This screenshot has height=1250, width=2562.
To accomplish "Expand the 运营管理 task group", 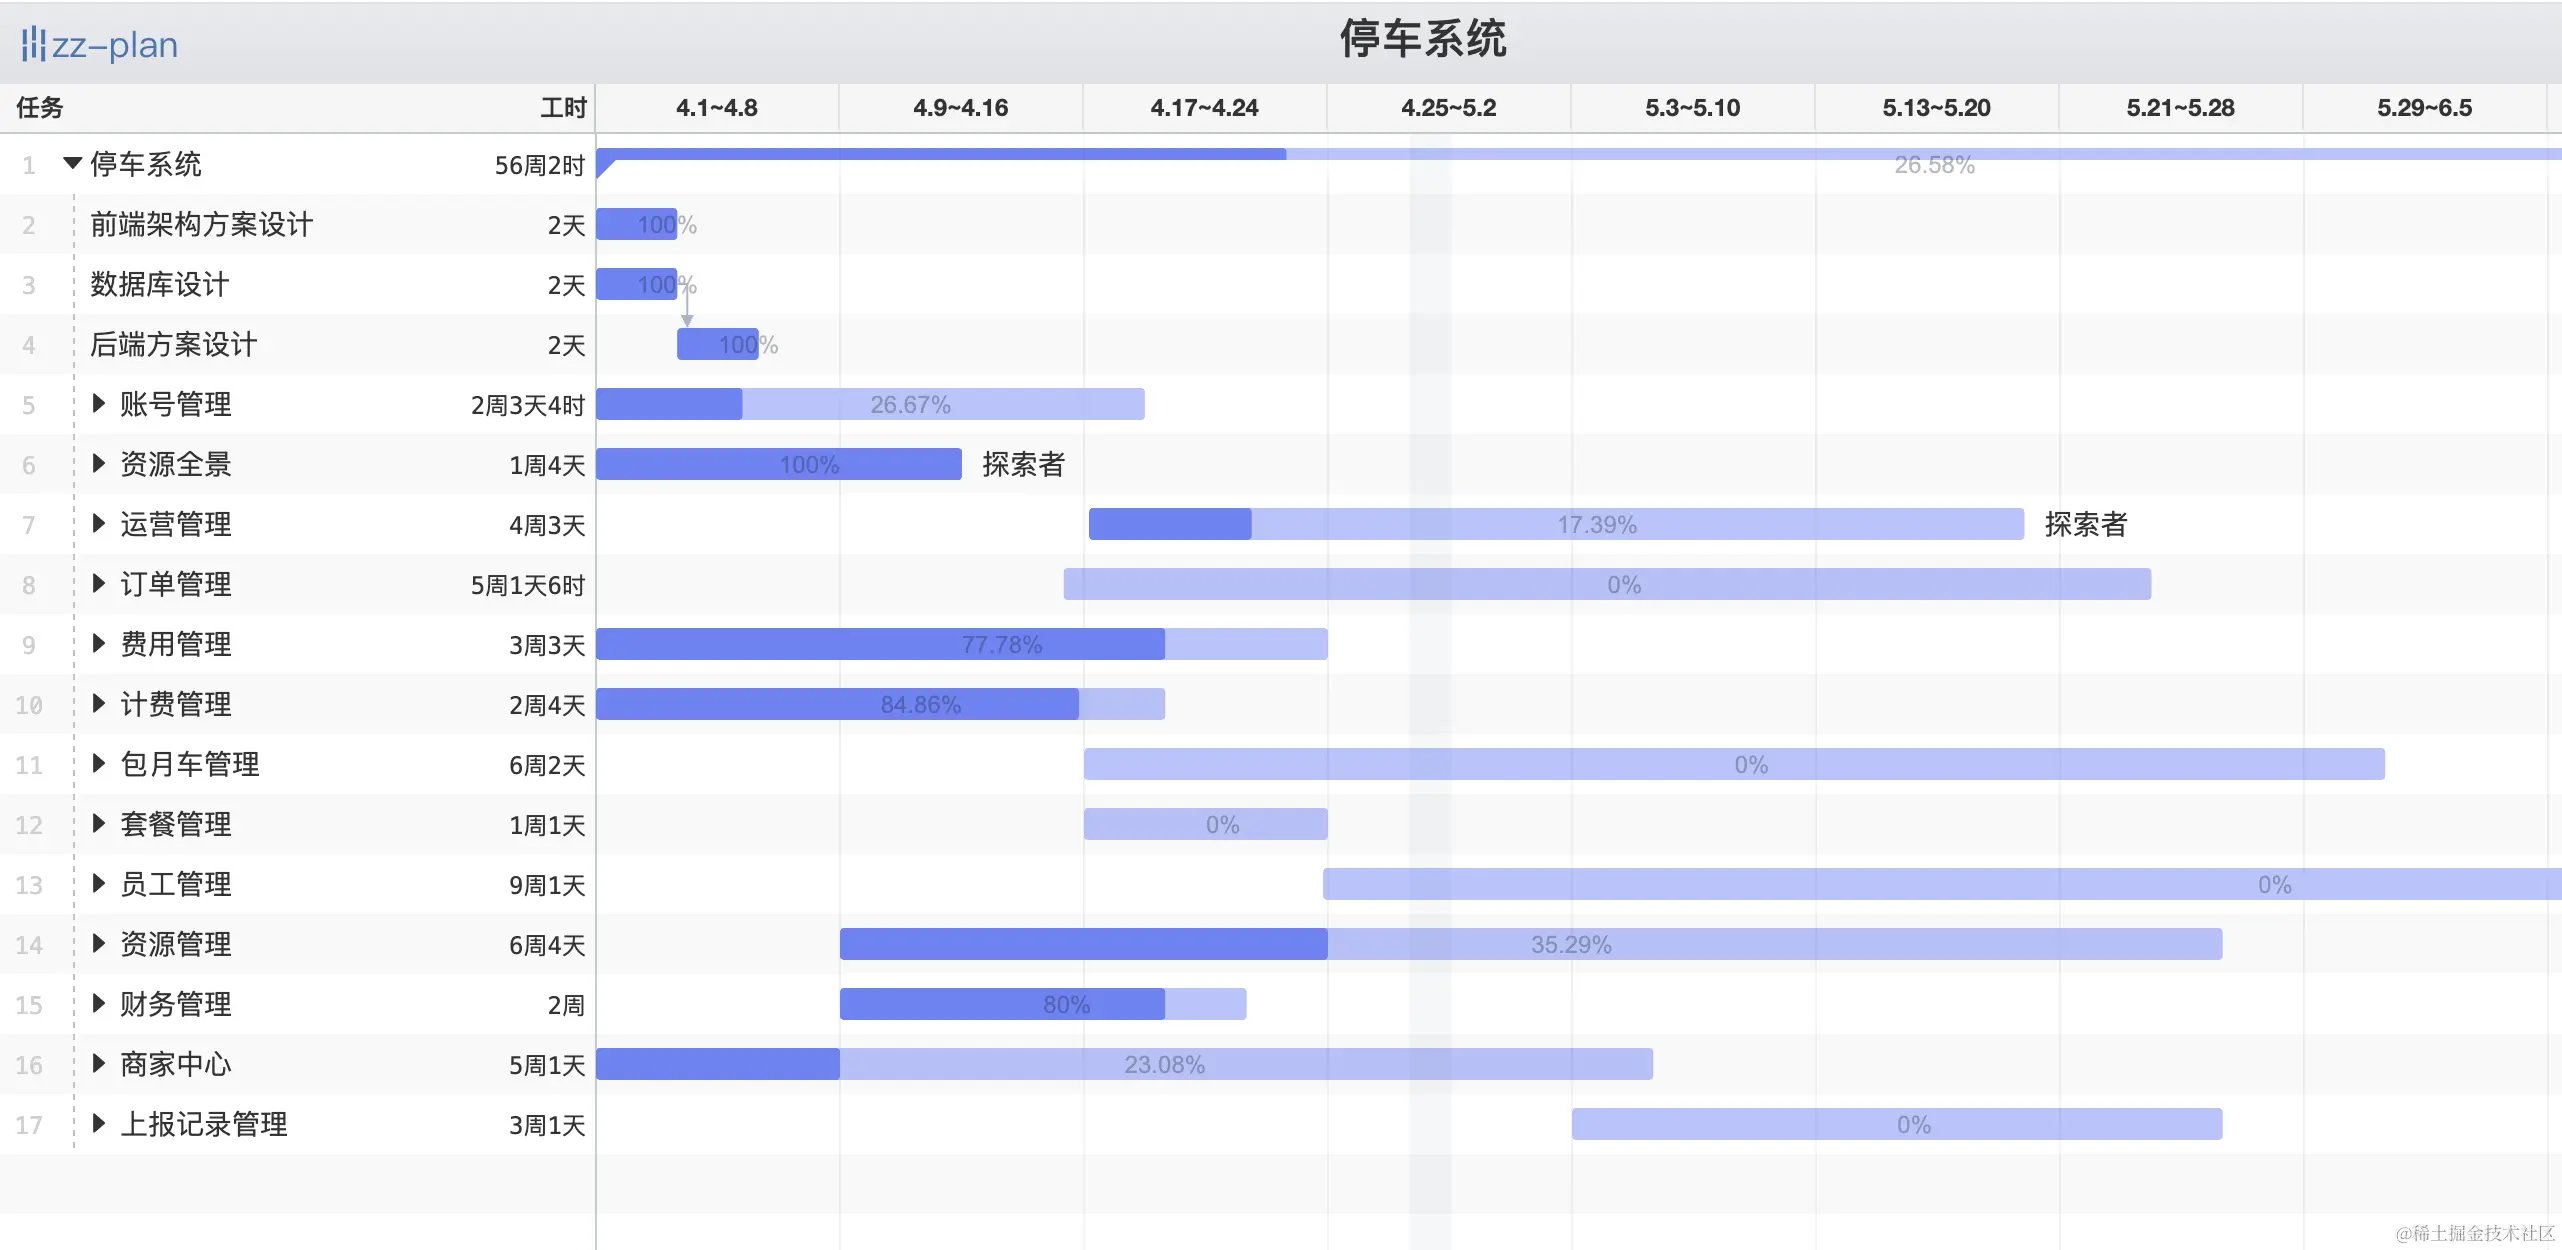I will tap(98, 523).
